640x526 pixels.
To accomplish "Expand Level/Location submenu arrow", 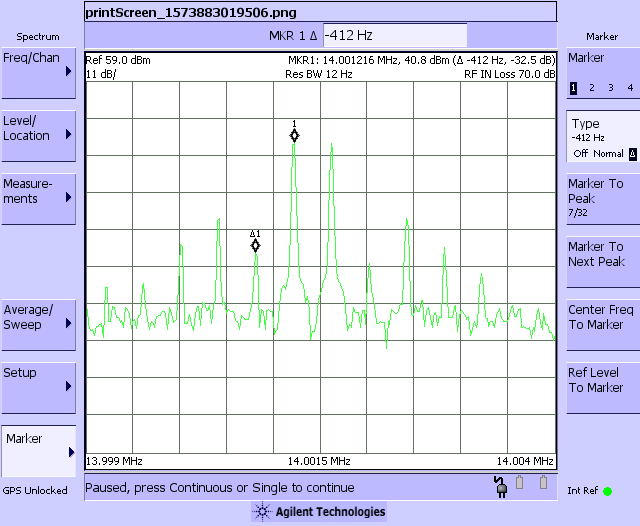I will [x=69, y=134].
